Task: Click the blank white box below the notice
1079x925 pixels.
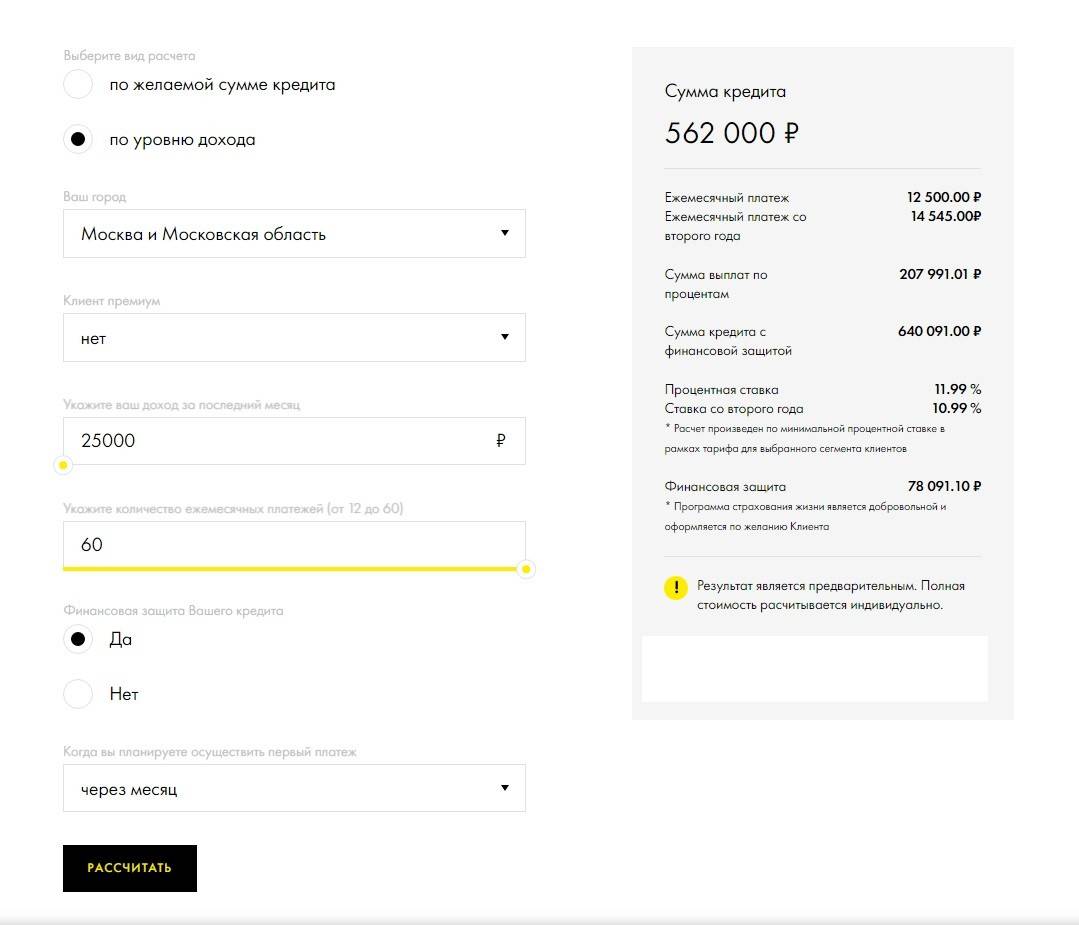Action: point(814,668)
